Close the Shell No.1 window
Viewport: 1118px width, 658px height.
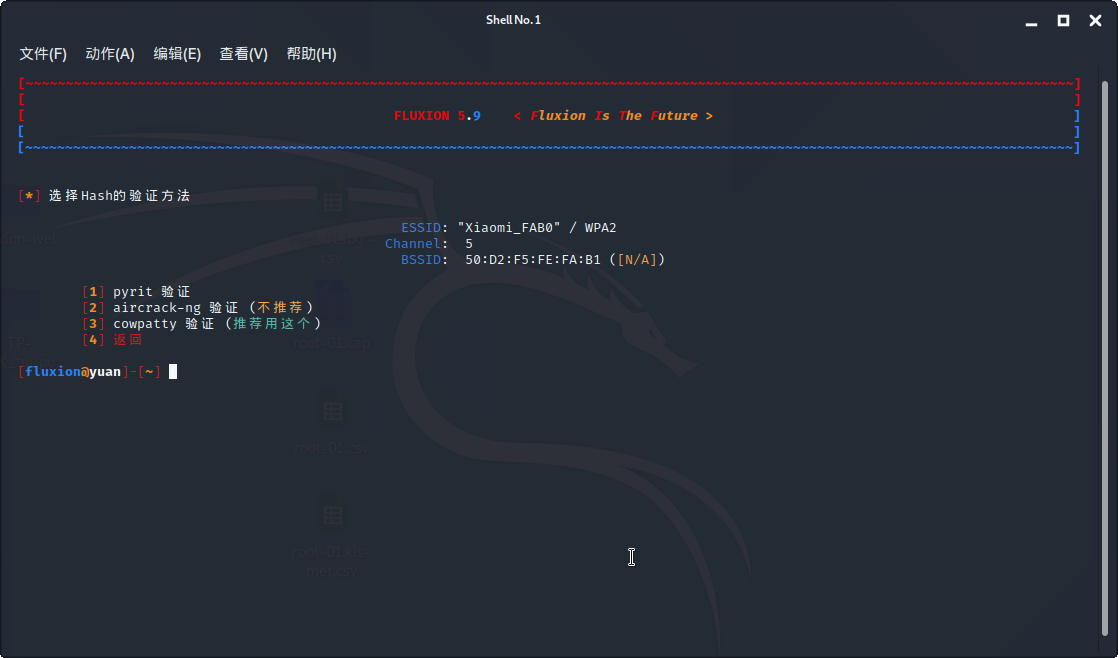coord(1096,21)
